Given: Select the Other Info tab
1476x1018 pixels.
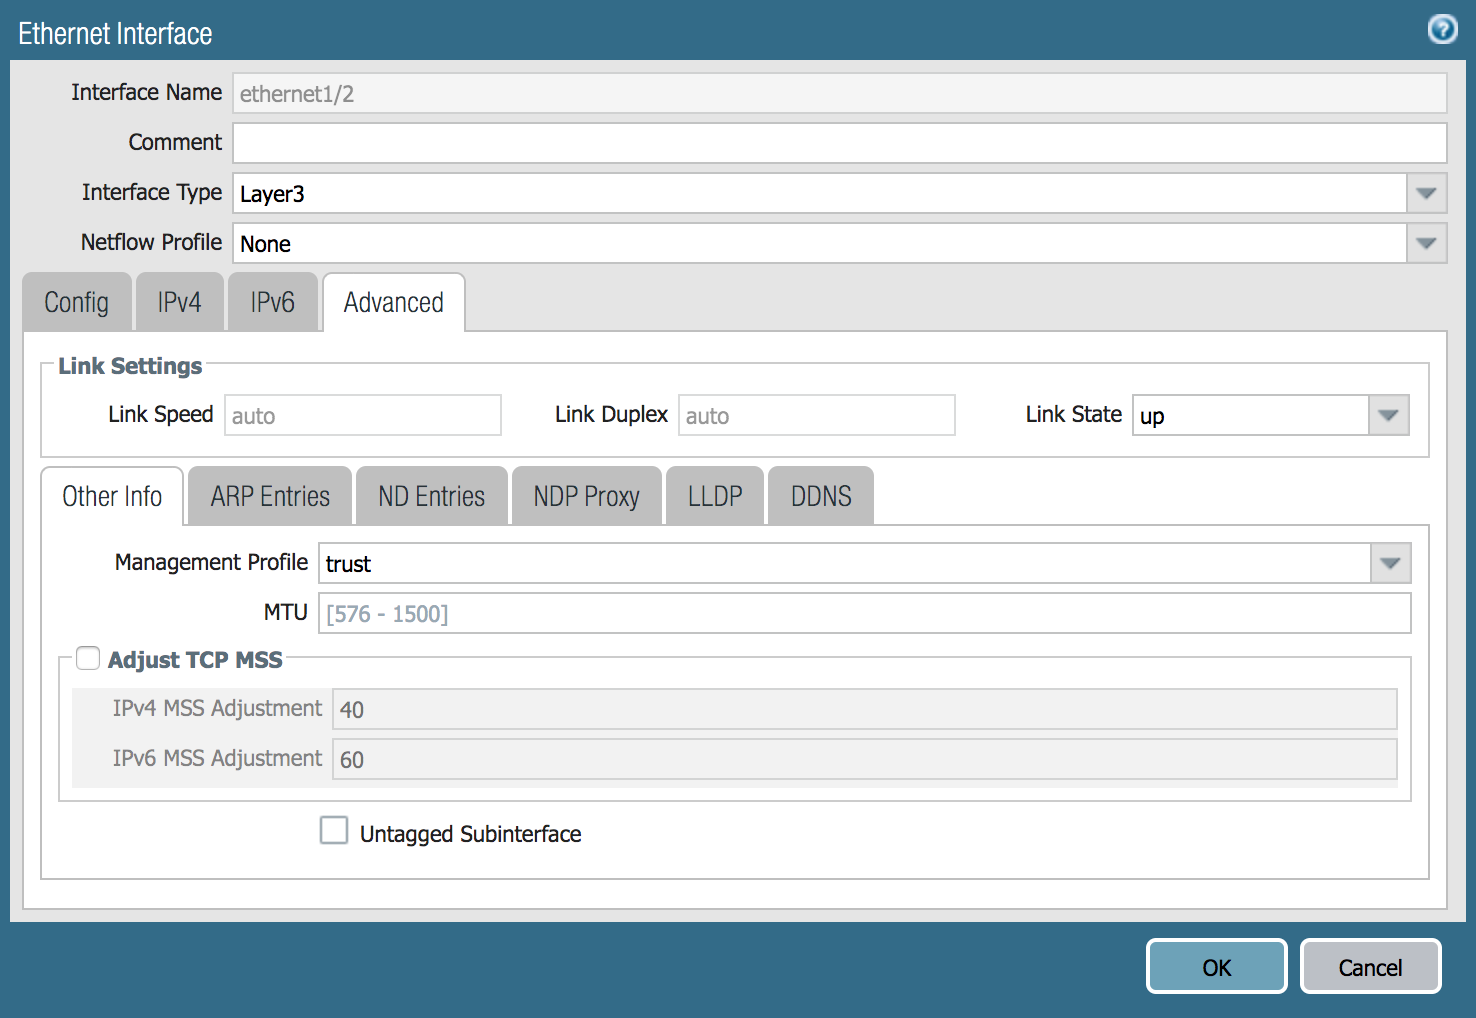Looking at the screenshot, I should click(x=111, y=495).
